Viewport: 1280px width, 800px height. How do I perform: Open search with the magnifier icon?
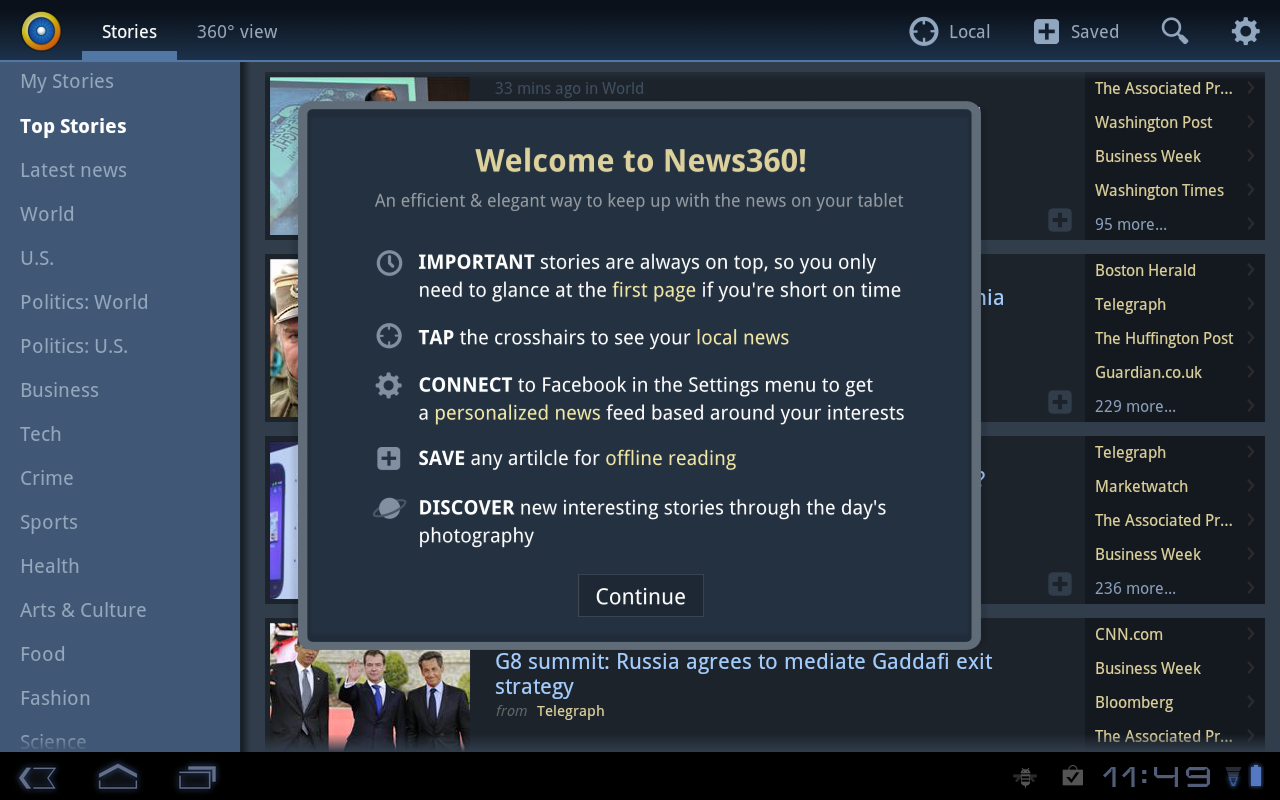point(1174,32)
